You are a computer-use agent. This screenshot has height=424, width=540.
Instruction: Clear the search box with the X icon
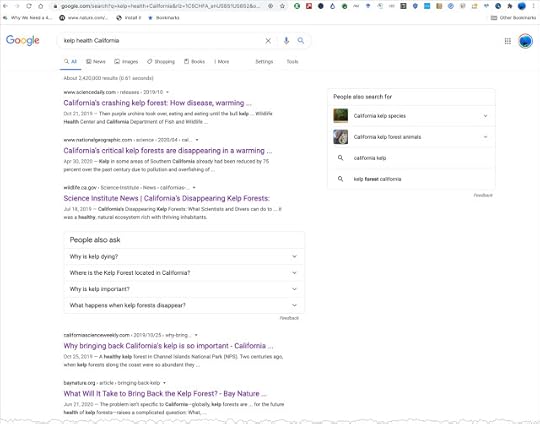click(x=268, y=41)
